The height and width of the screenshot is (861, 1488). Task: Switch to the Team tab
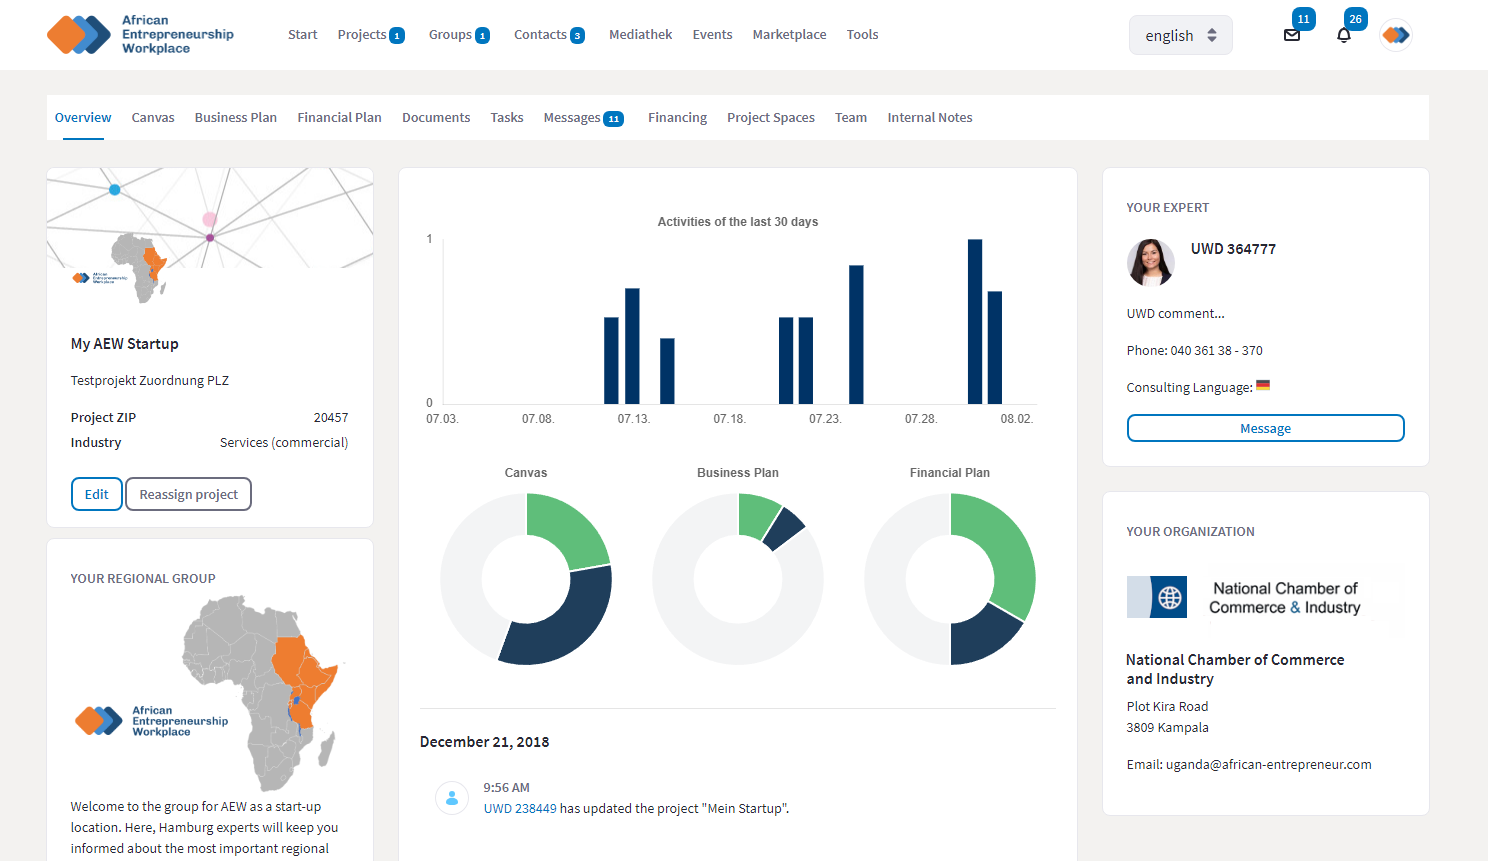[x=851, y=118]
